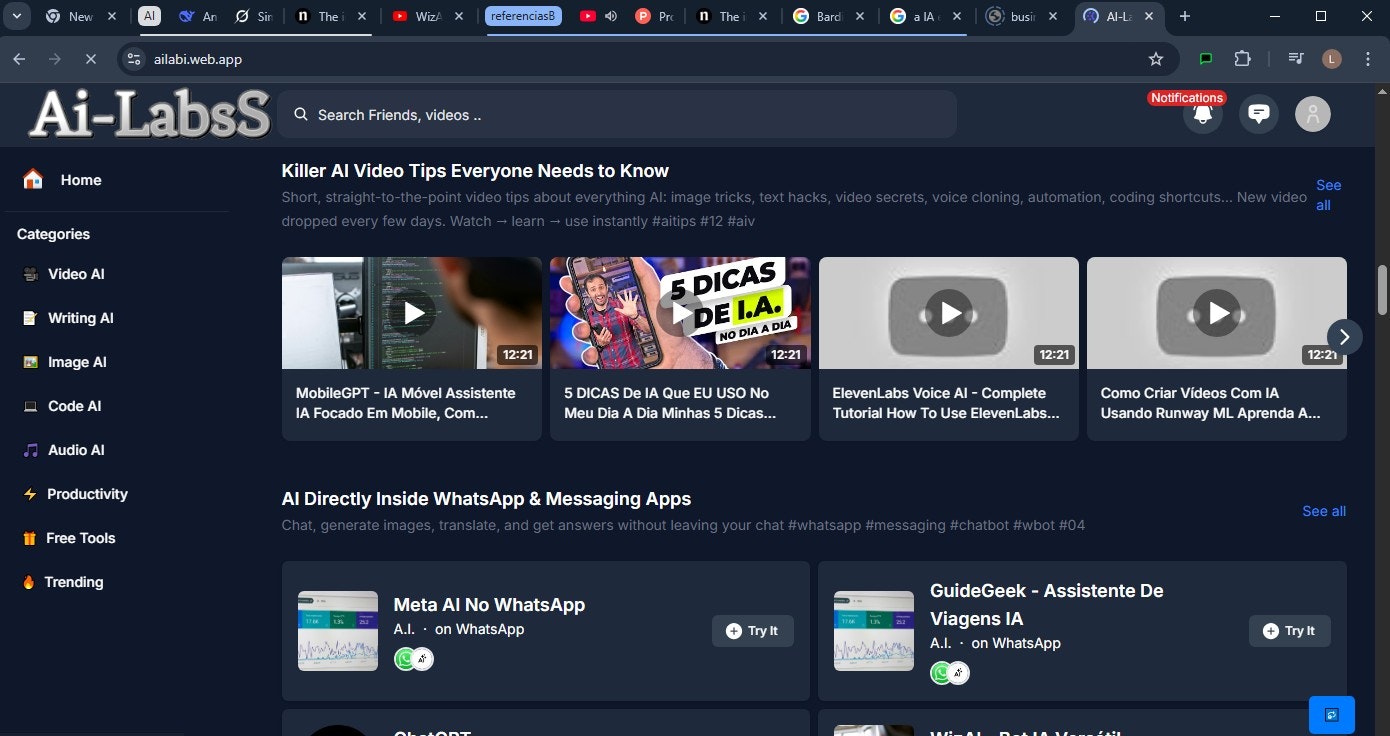This screenshot has width=1390, height=736.
Task: Go back to the previous page
Action: tap(19, 59)
